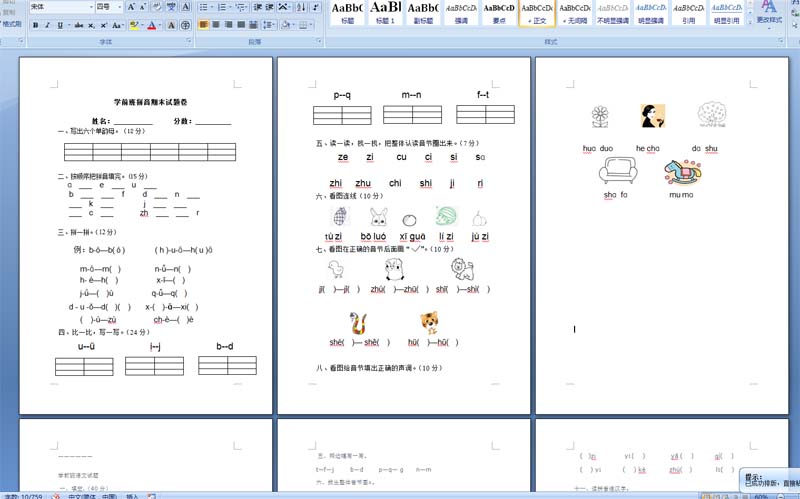
Task: Toggle subscript formatting
Action: (91, 25)
